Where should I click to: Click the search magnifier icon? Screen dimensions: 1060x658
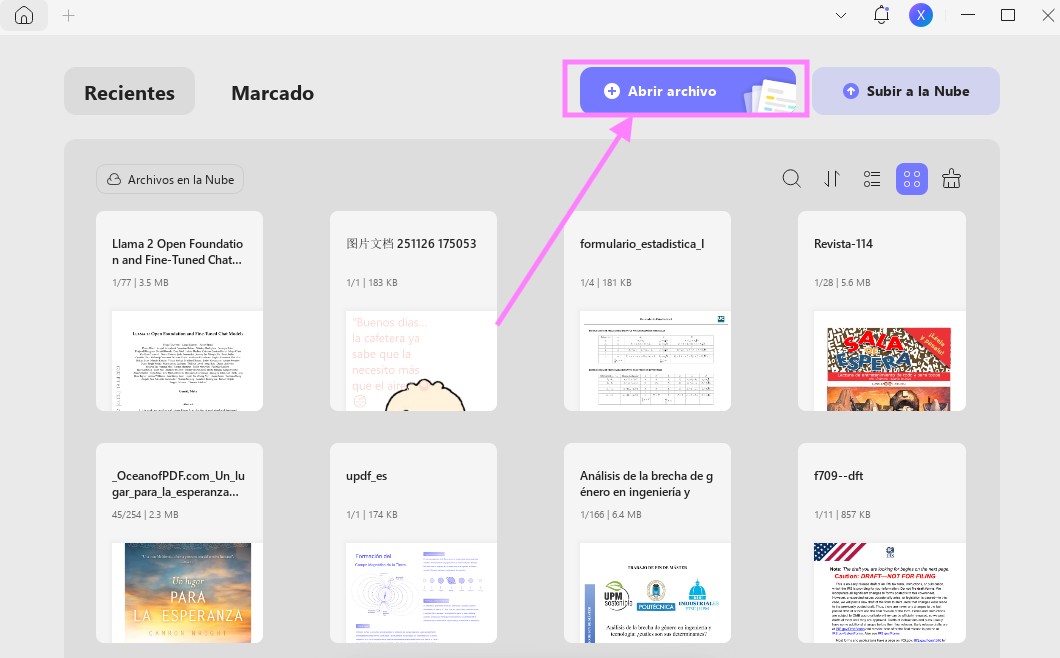click(x=792, y=179)
